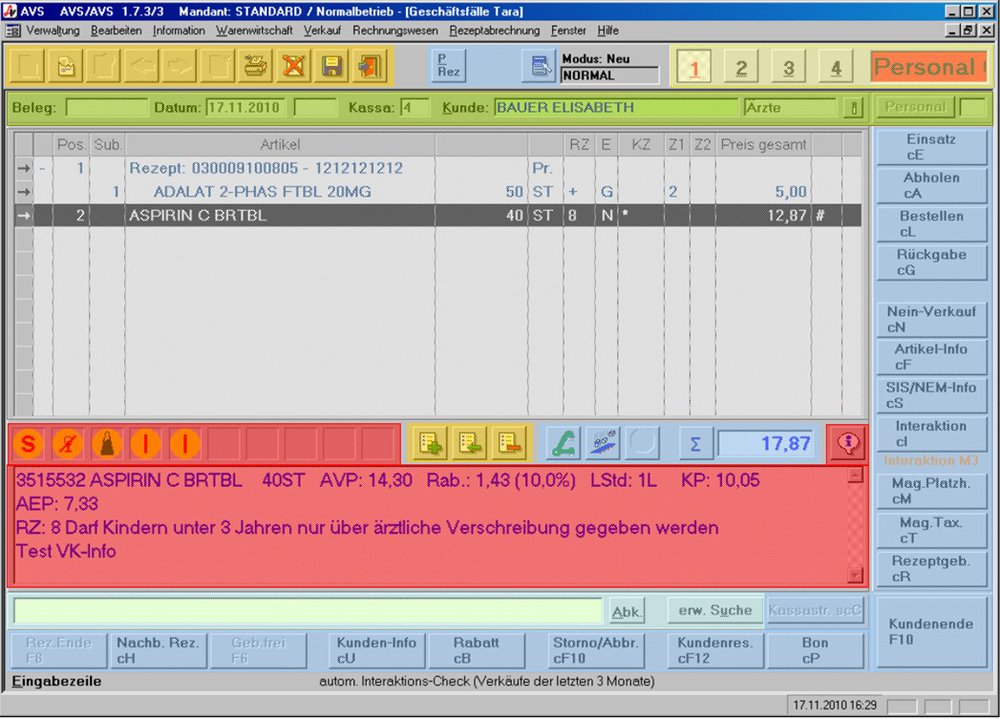
Task: Open the Arzte selection dropdown
Action: click(852, 107)
